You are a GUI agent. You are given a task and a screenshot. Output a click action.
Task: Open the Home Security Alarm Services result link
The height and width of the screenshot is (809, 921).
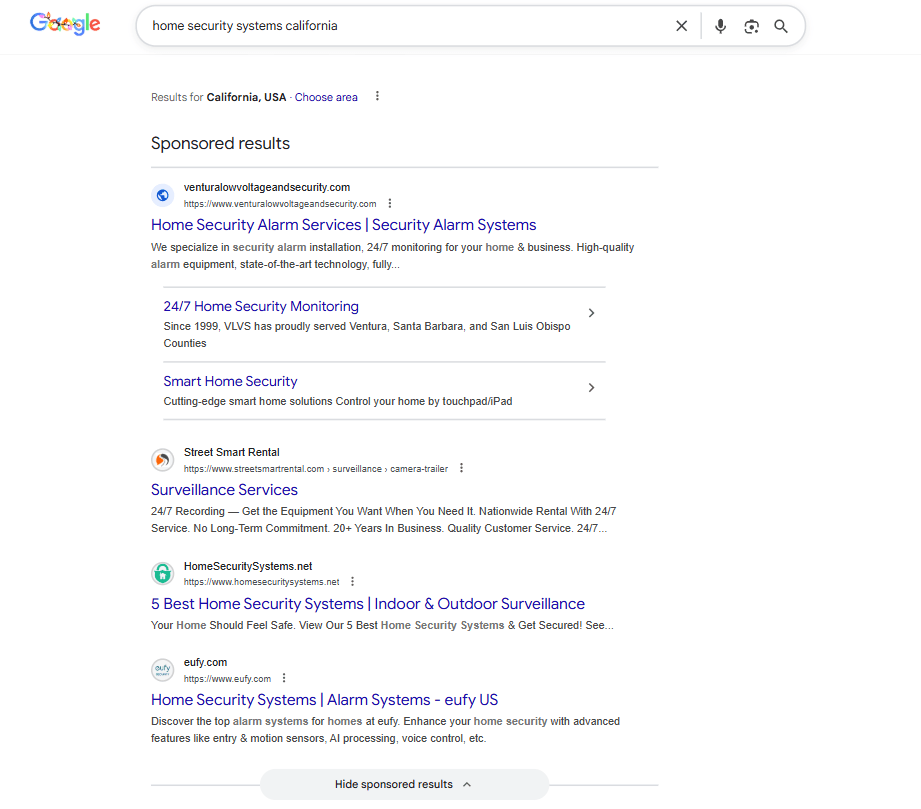pos(343,224)
